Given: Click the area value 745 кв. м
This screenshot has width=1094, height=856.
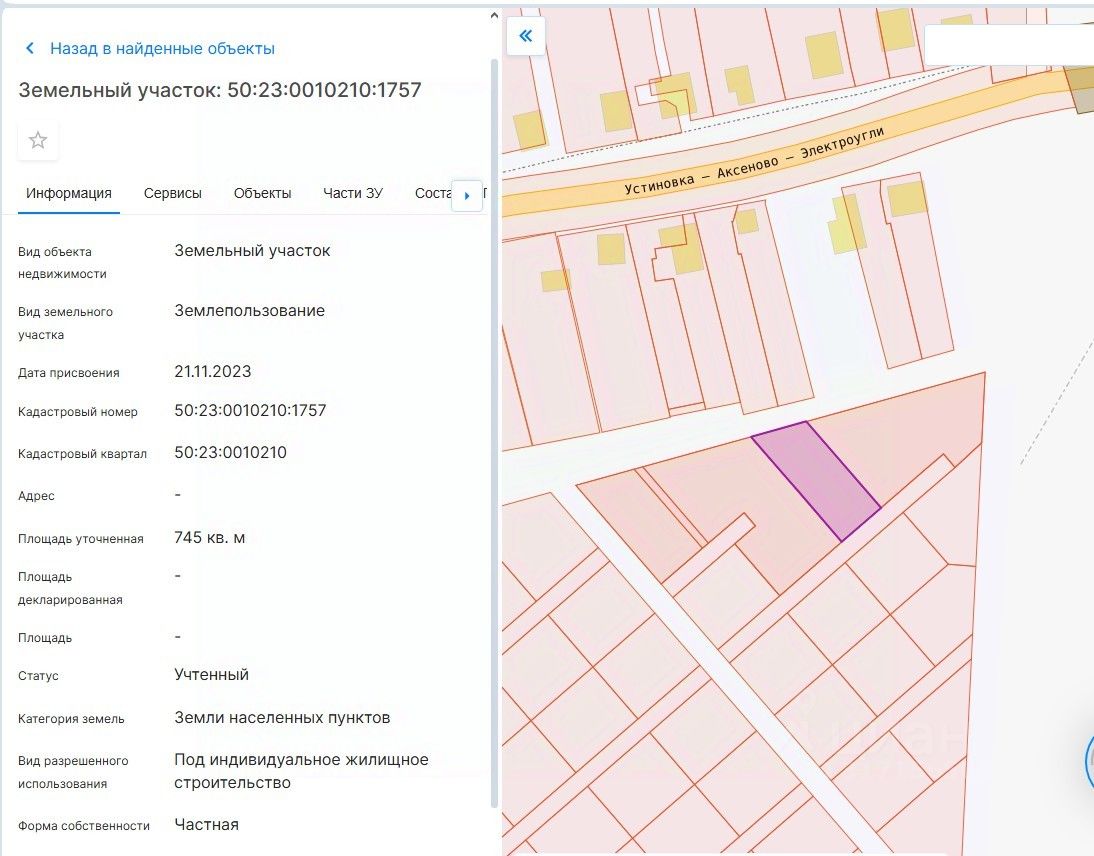Looking at the screenshot, I should tap(209, 537).
